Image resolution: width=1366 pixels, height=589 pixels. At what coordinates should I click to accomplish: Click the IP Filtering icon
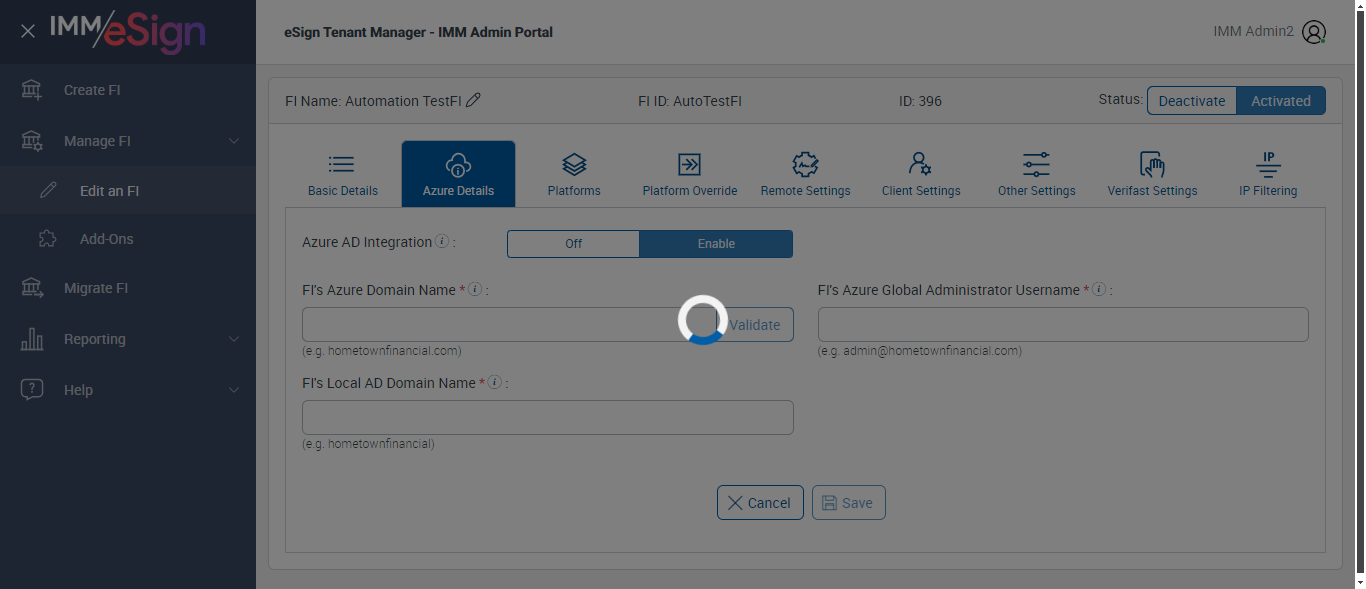tap(1268, 164)
